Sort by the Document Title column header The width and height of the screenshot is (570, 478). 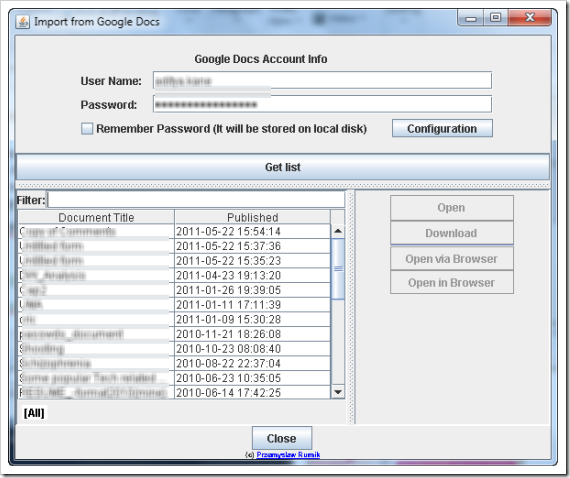point(96,217)
